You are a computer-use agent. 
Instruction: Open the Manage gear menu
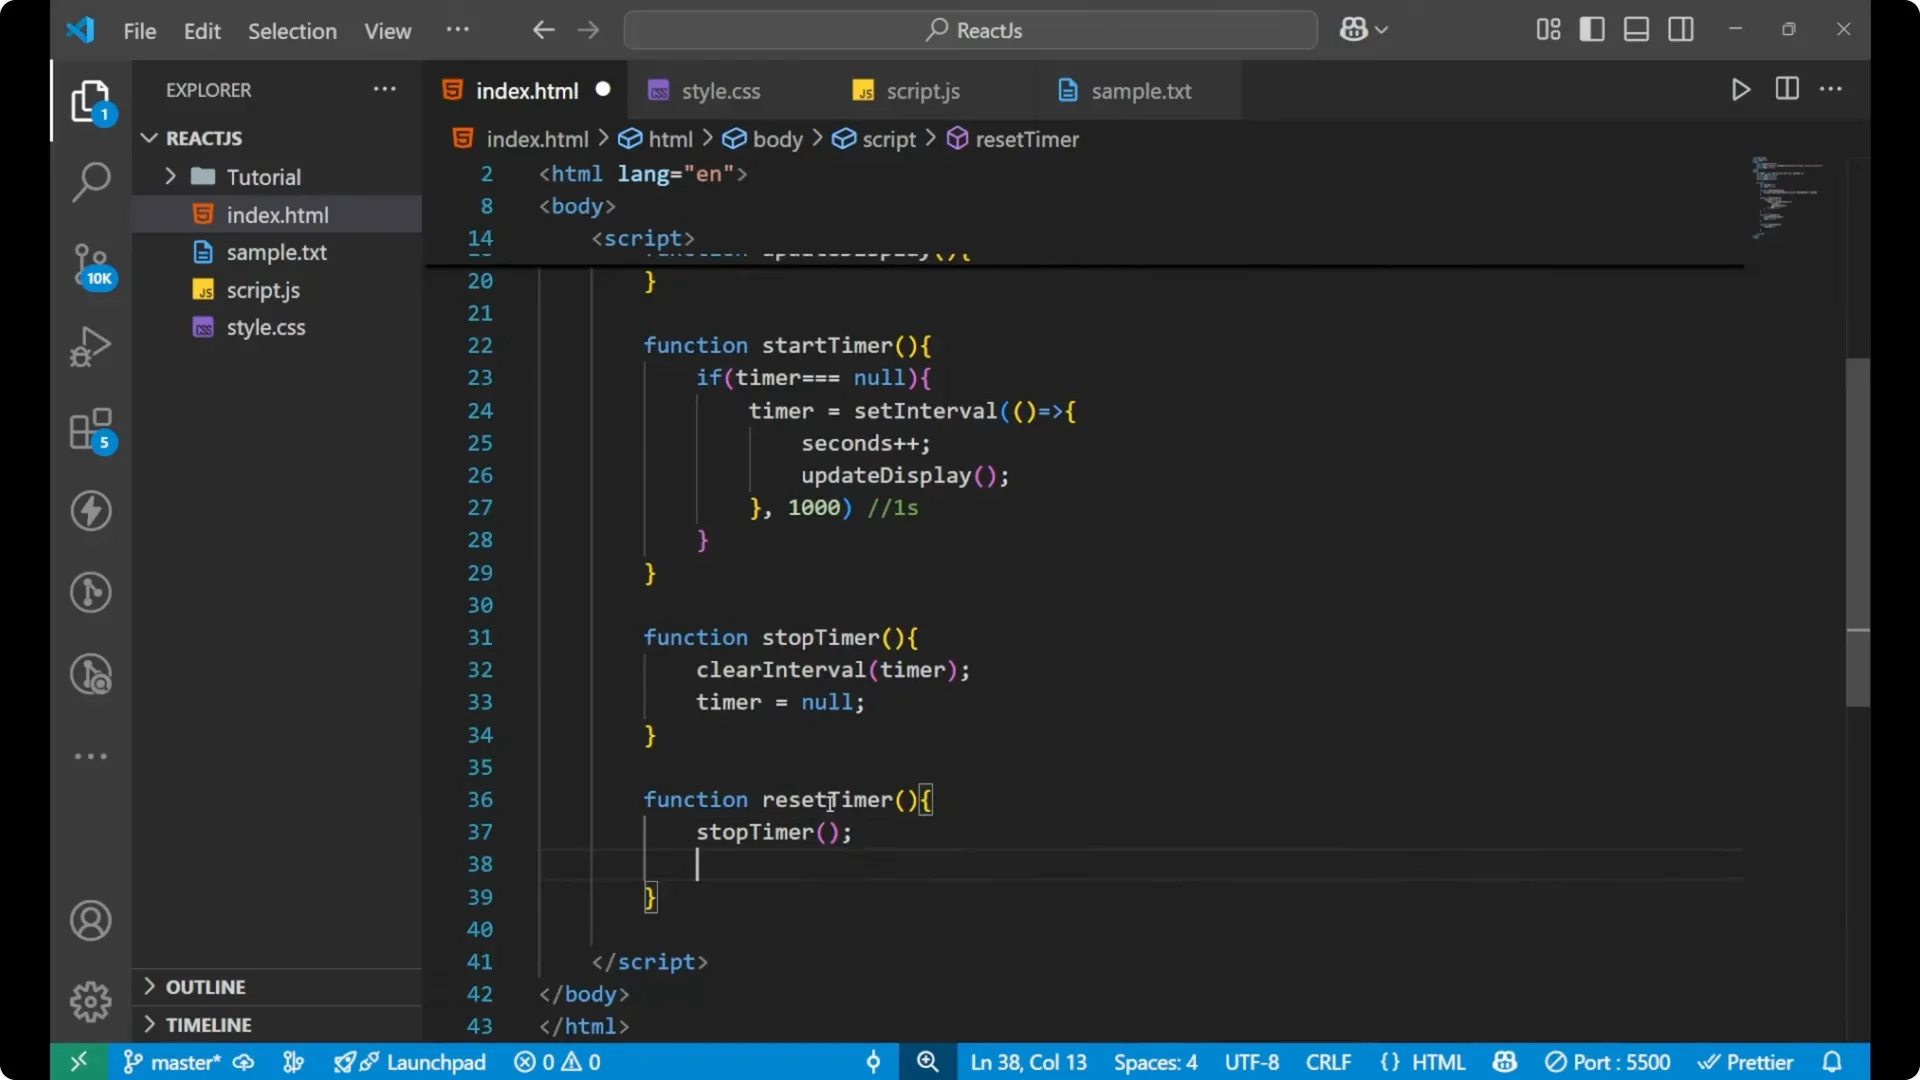[x=90, y=1001]
